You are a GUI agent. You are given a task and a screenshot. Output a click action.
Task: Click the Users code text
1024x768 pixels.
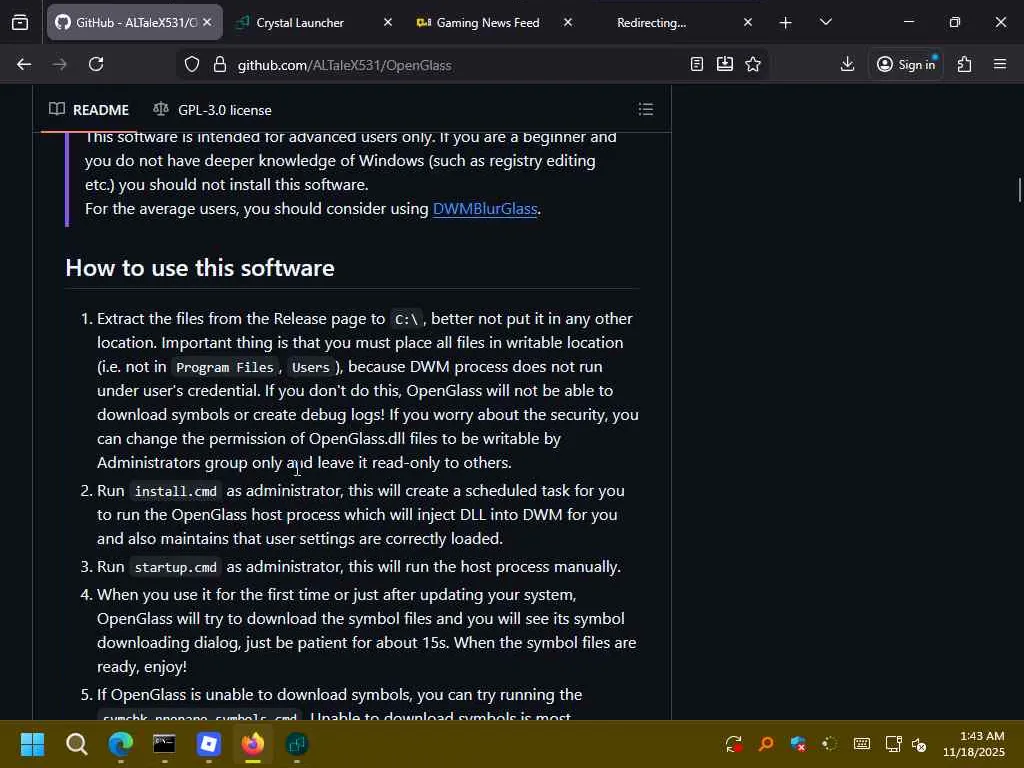coord(311,367)
